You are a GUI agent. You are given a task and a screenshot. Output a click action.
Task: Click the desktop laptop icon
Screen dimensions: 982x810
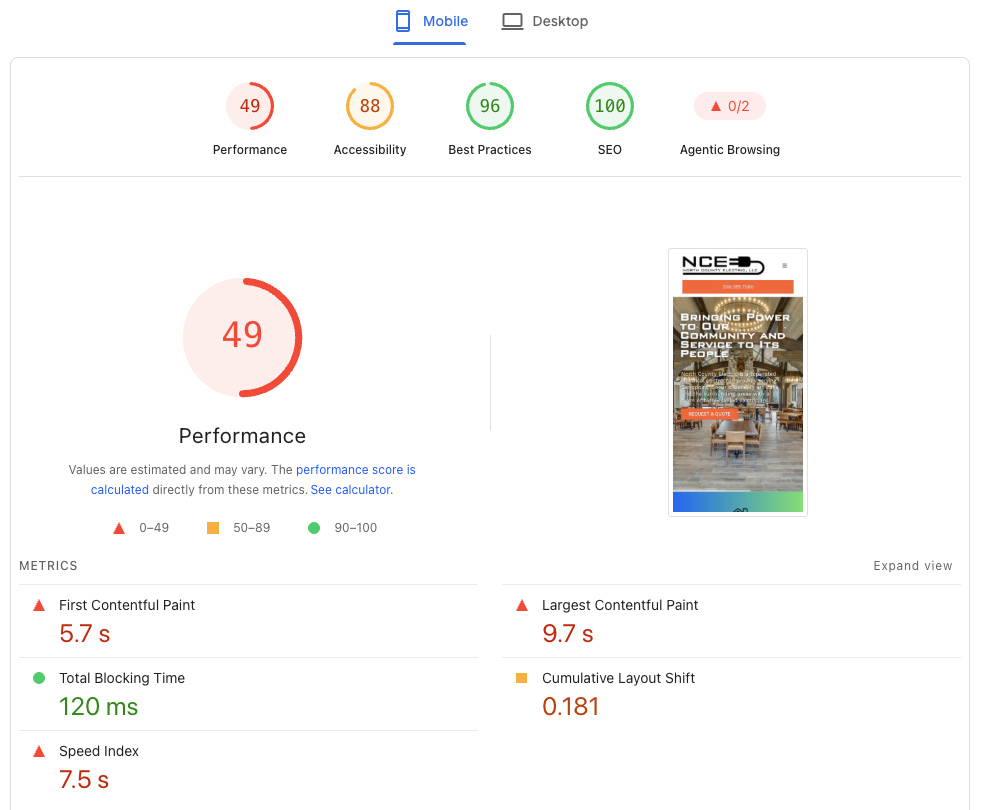coord(512,21)
